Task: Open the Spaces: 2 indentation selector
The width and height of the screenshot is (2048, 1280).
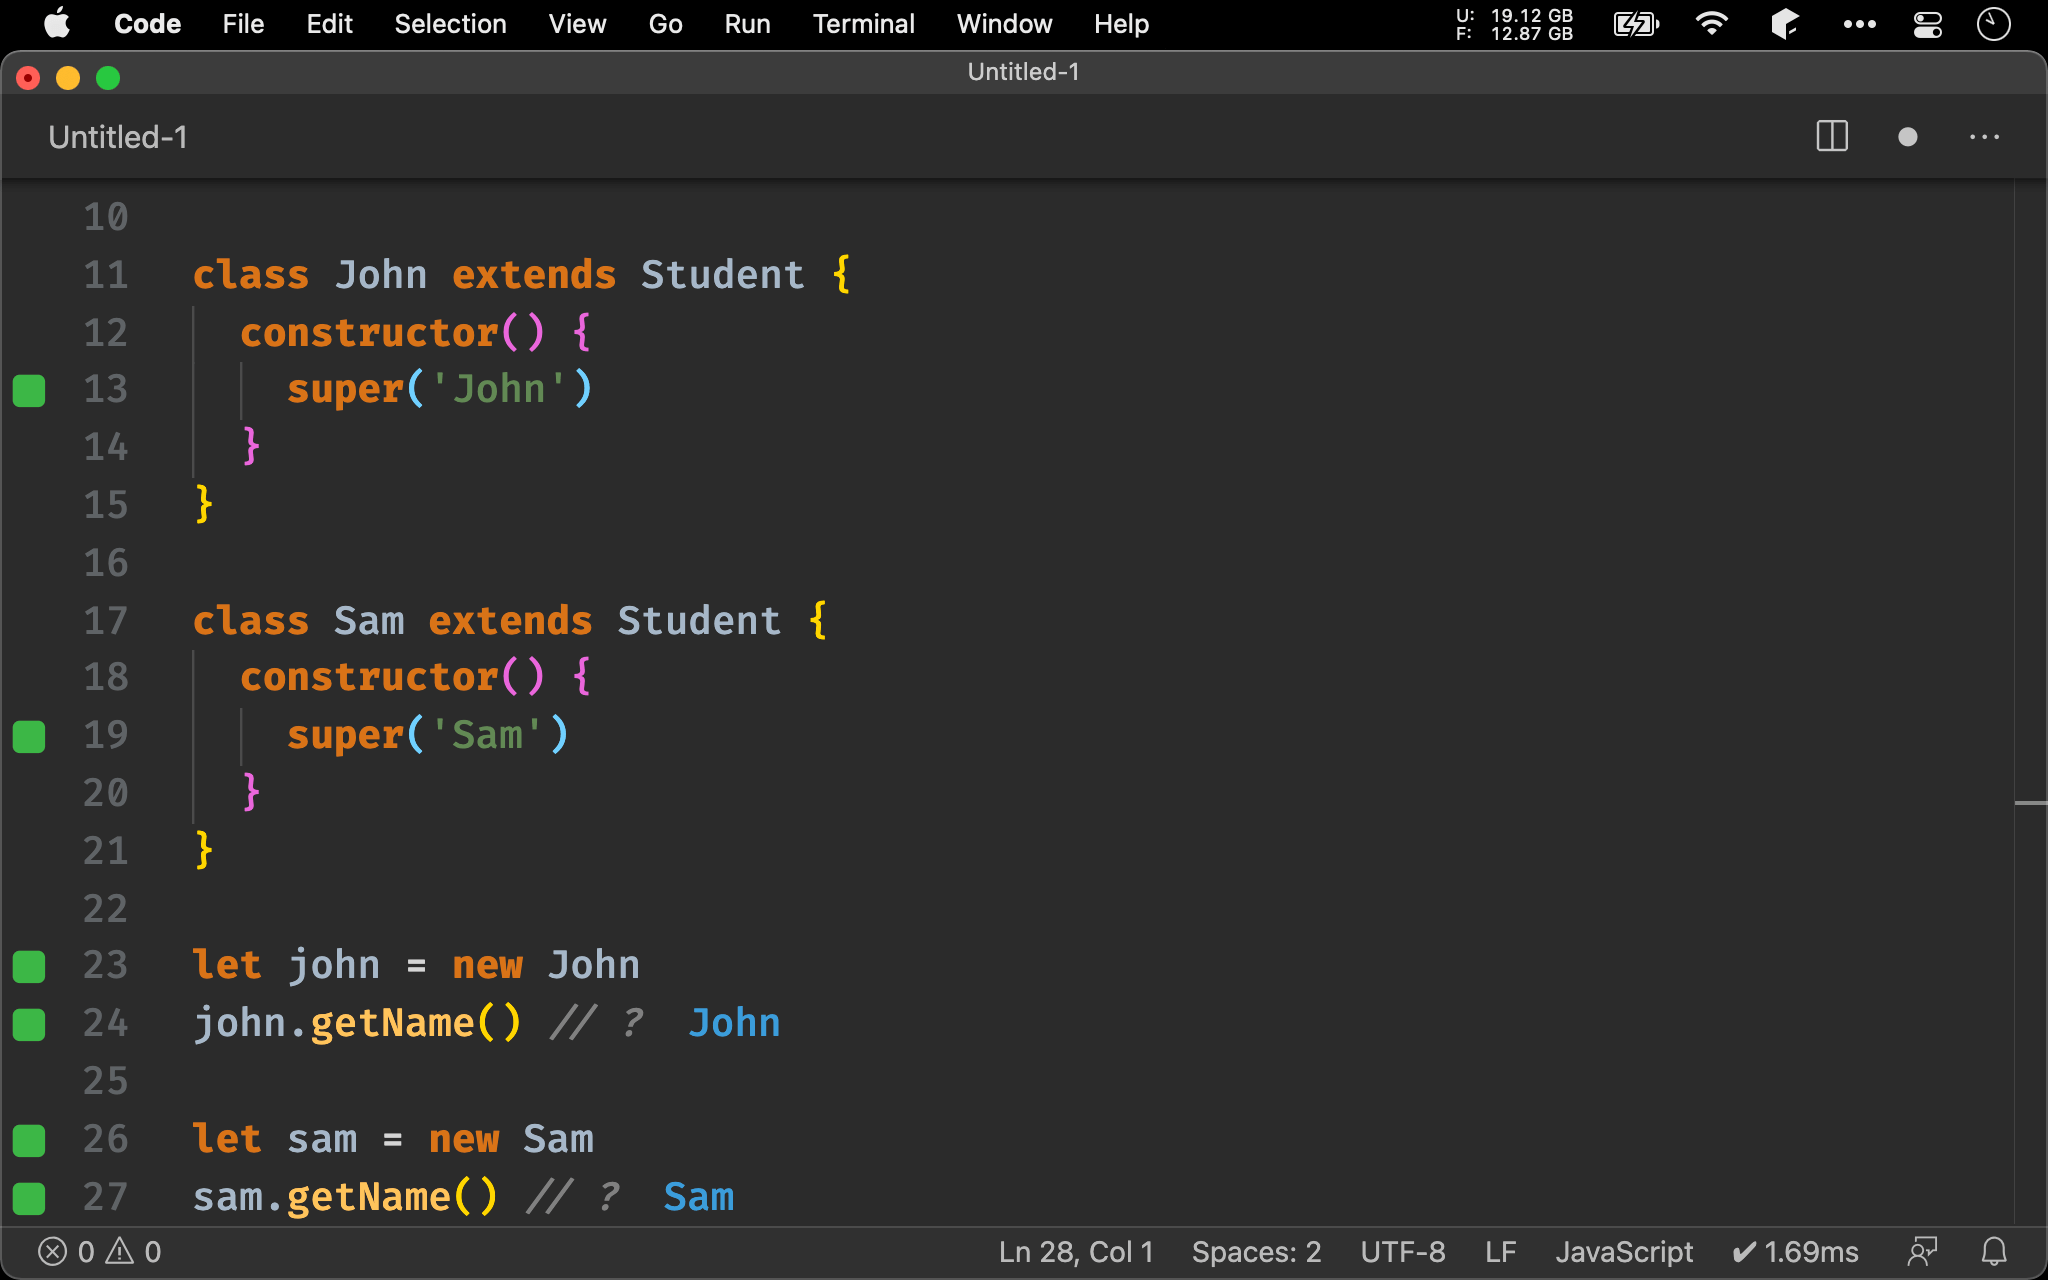Action: click(x=1256, y=1251)
